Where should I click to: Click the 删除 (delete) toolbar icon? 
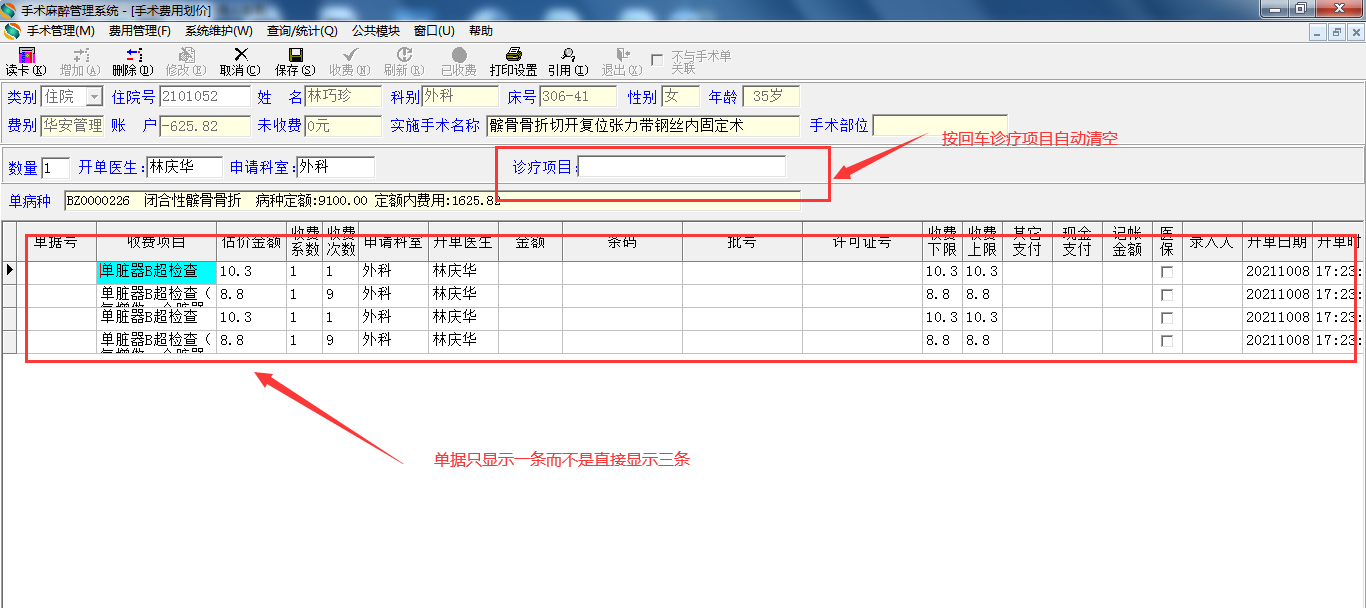pyautogui.click(x=134, y=55)
